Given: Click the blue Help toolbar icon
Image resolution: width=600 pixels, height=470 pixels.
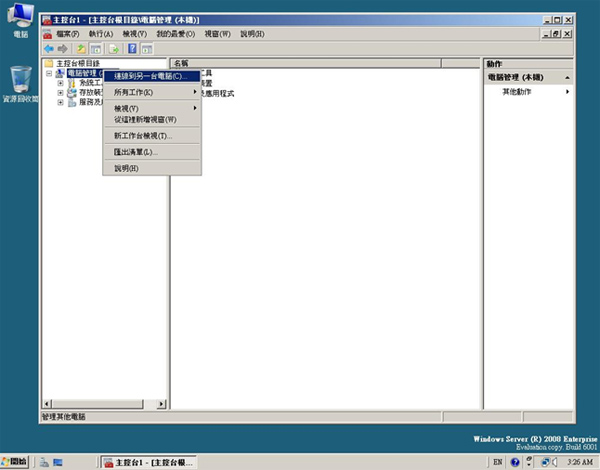Looking at the screenshot, I should [x=134, y=48].
